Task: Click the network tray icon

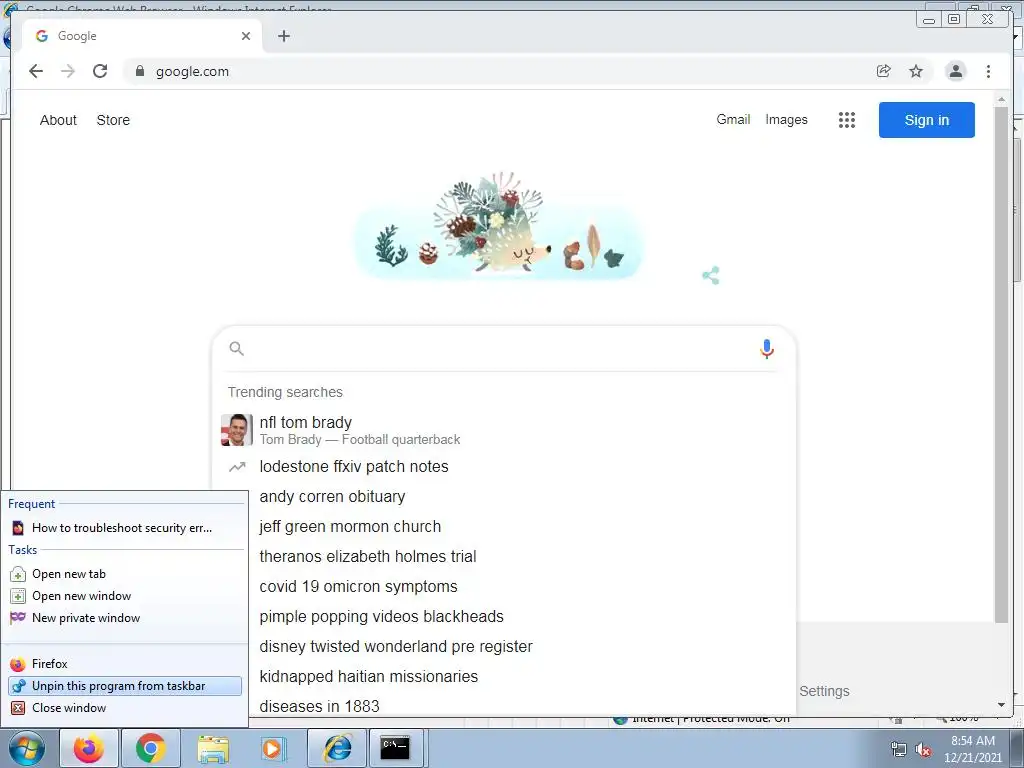Action: pyautogui.click(x=899, y=749)
